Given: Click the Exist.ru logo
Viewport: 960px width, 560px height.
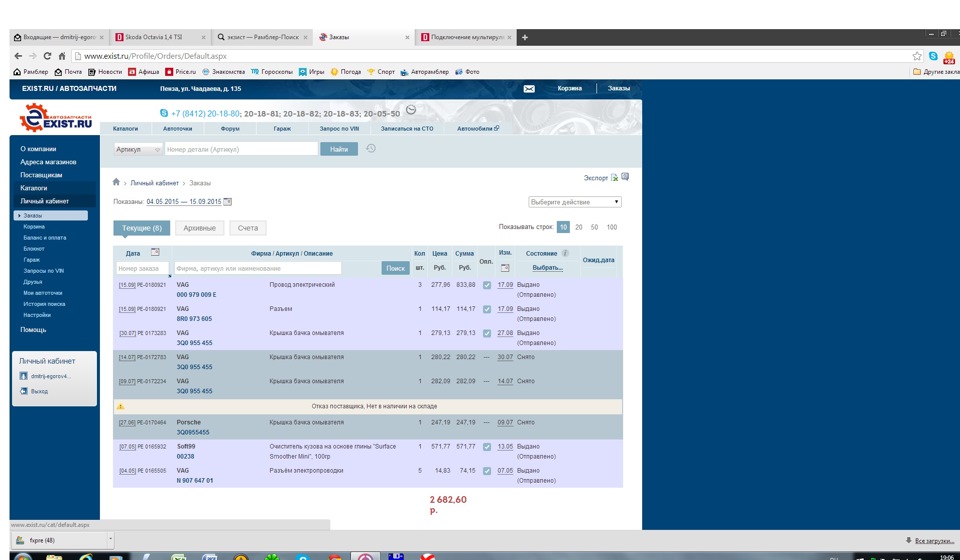Looking at the screenshot, I should point(56,118).
